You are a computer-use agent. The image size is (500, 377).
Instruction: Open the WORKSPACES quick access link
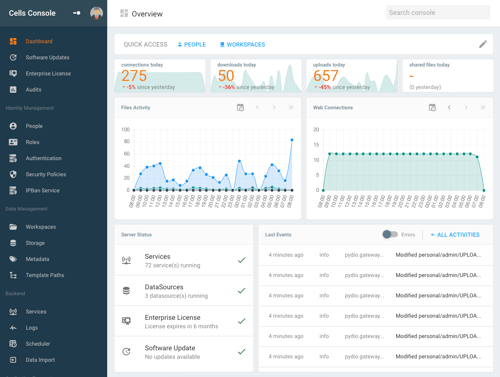[x=242, y=44]
